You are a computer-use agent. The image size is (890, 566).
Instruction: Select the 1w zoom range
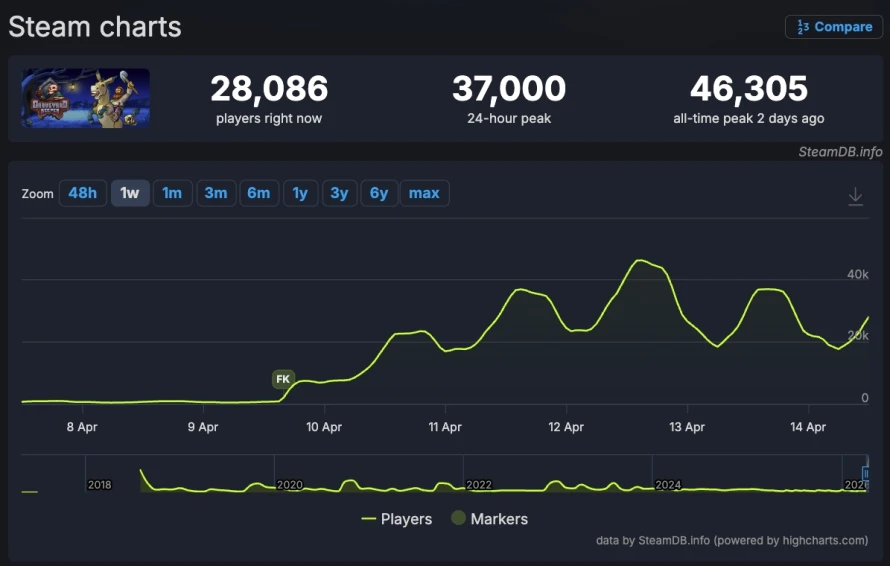[130, 193]
